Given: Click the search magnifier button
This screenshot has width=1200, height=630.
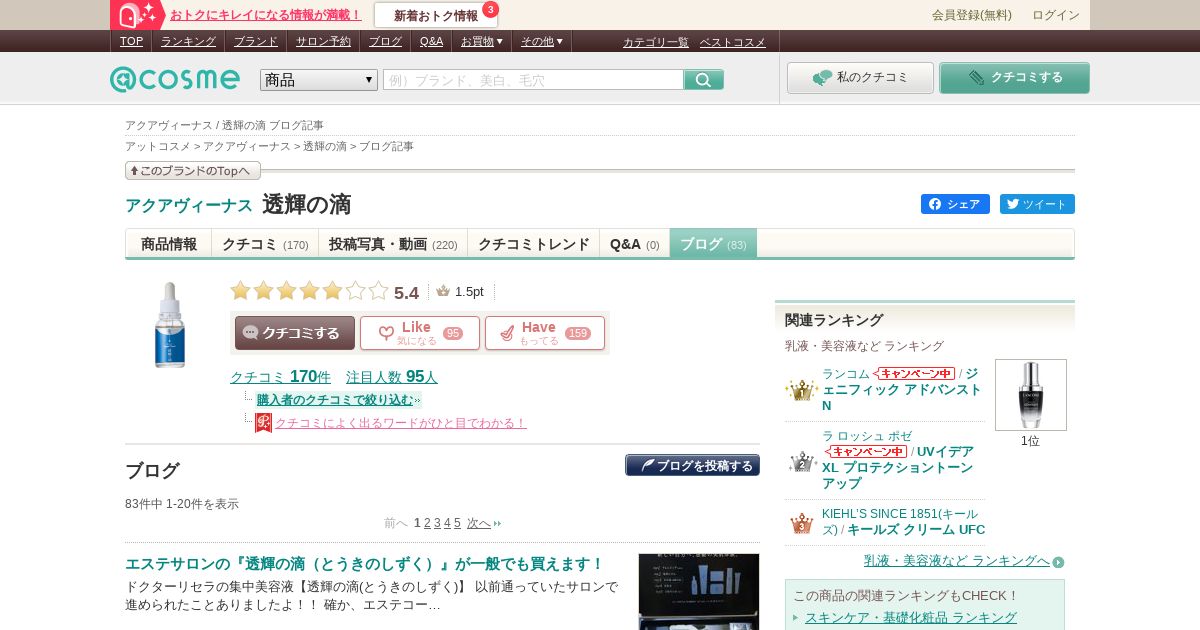Looking at the screenshot, I should coord(704,80).
